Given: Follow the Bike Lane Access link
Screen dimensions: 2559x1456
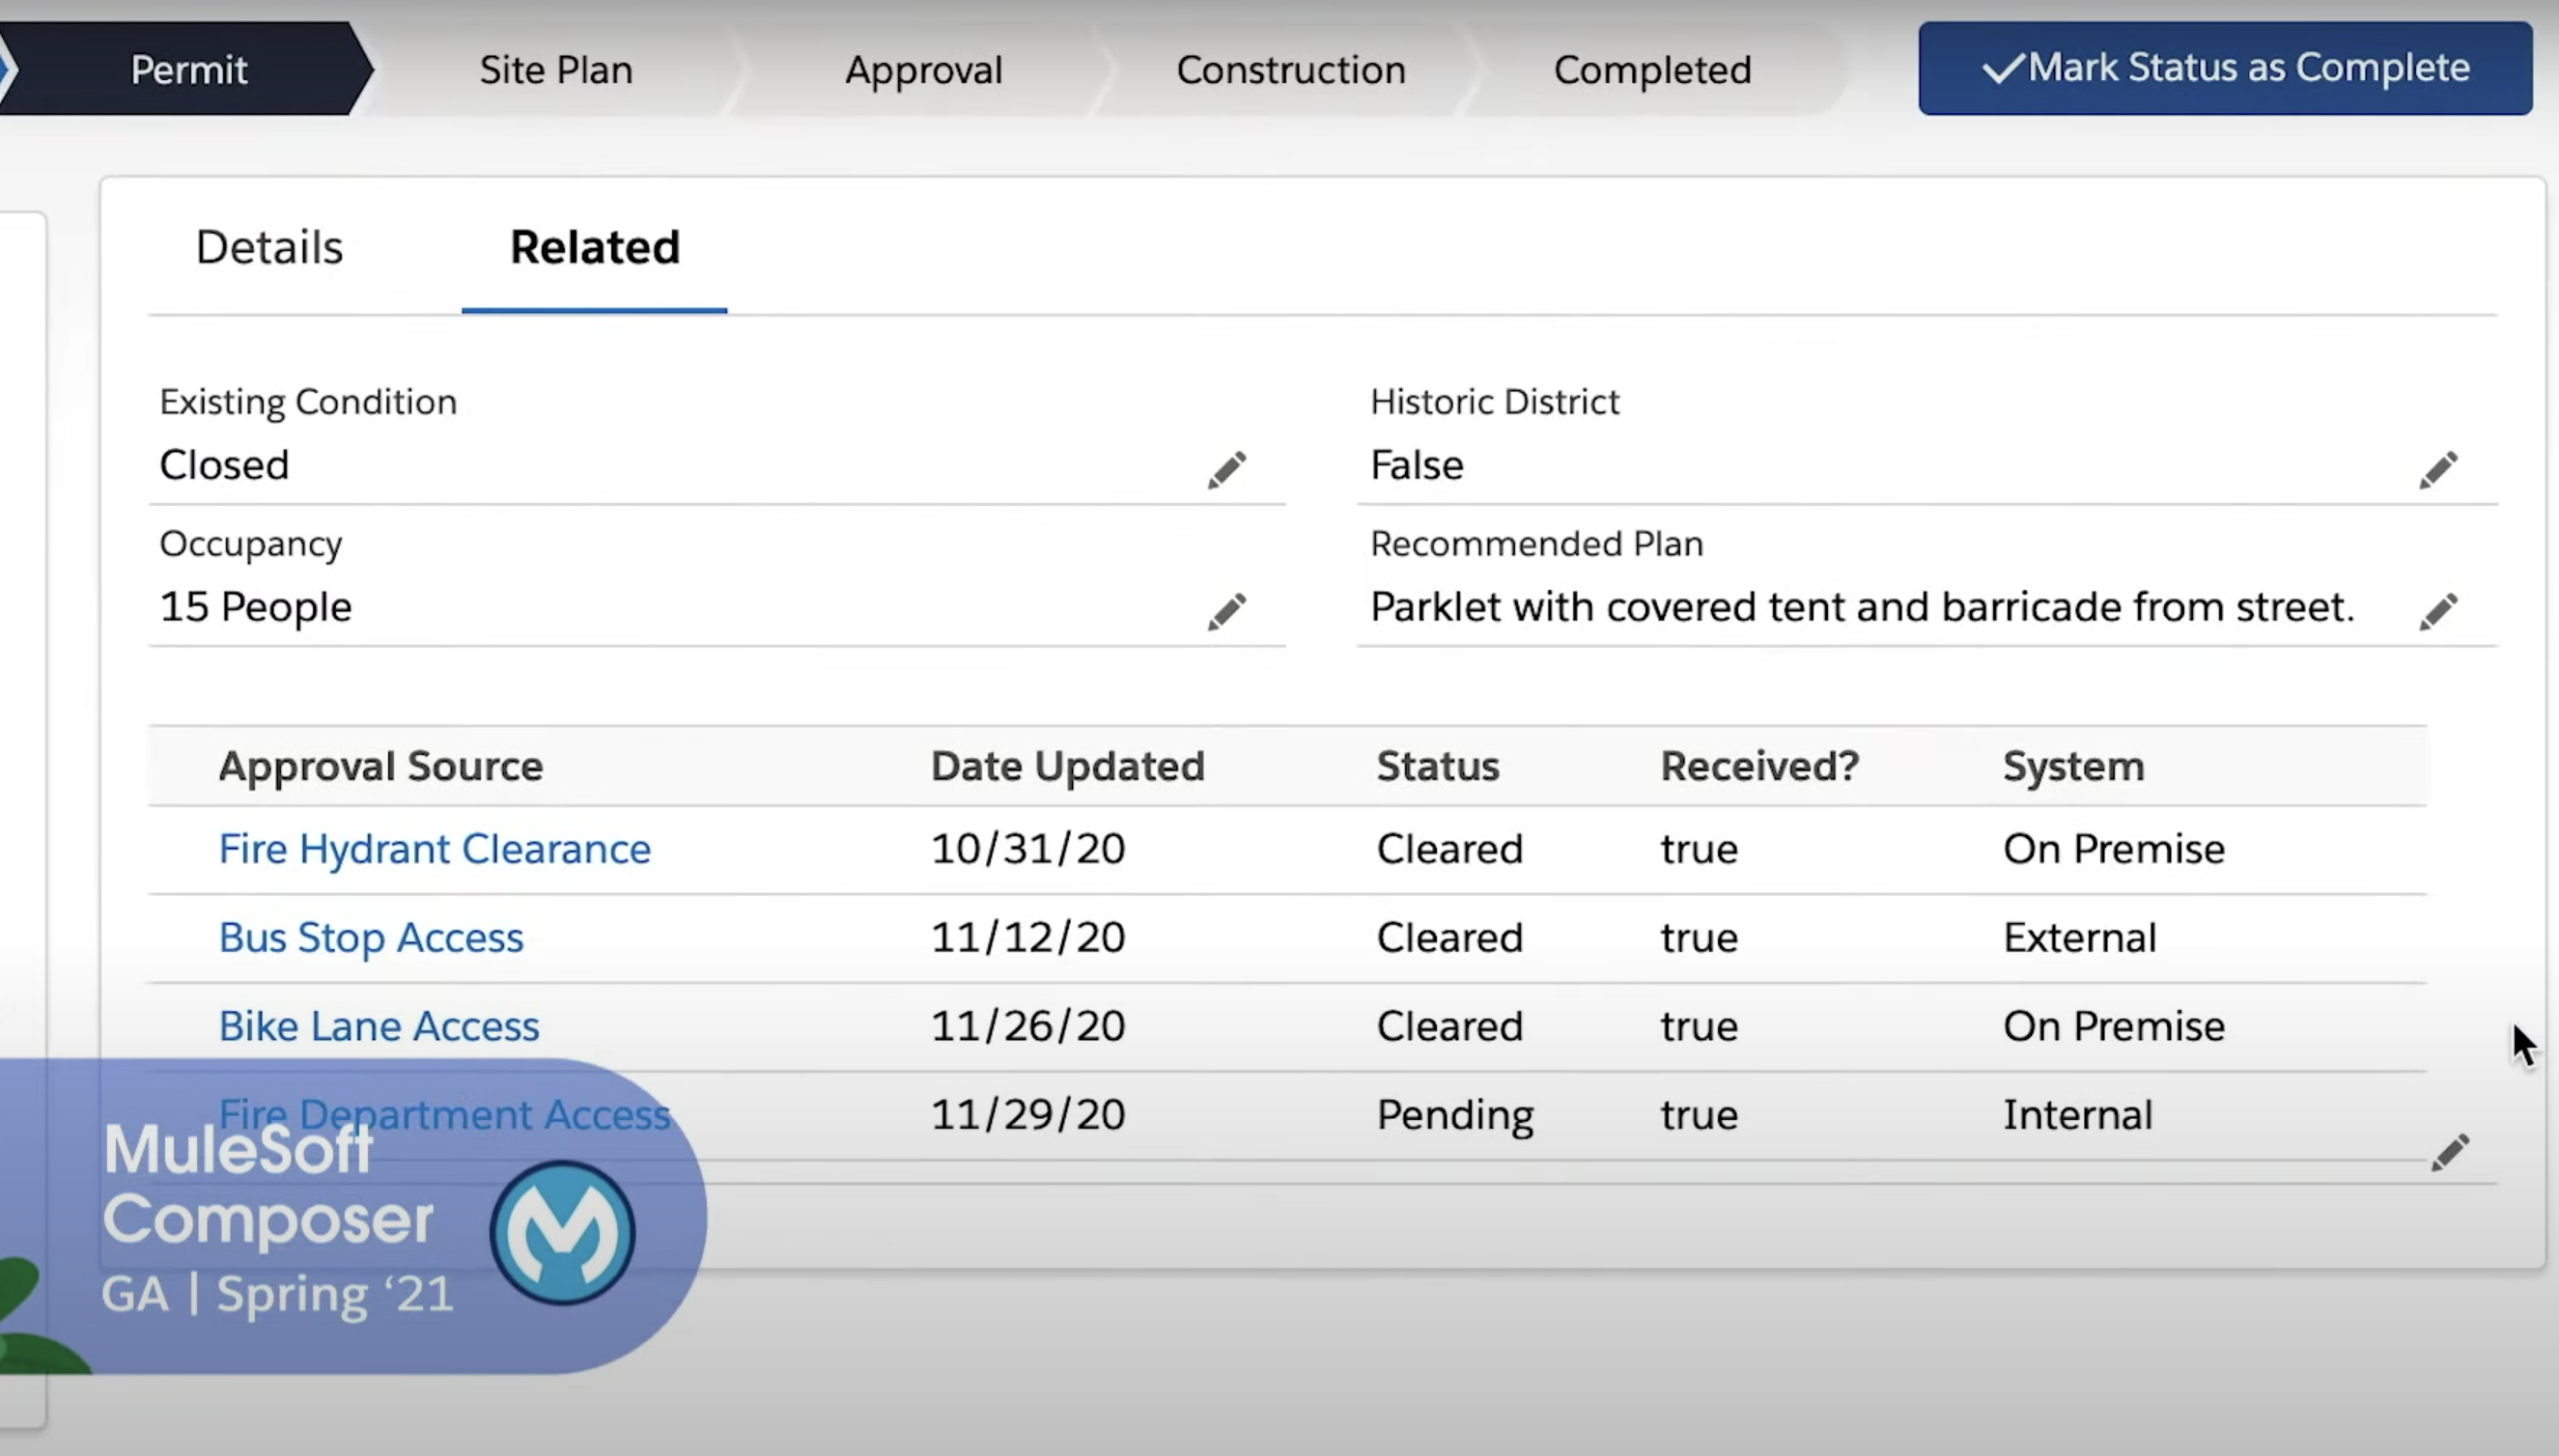Looking at the screenshot, I should [x=378, y=1026].
